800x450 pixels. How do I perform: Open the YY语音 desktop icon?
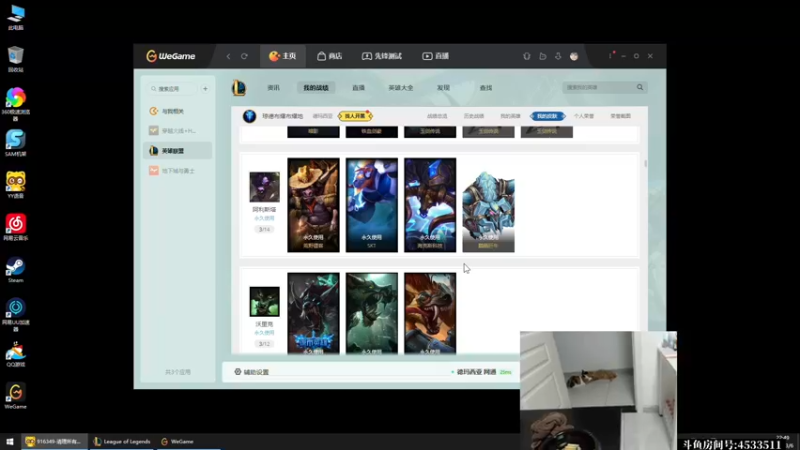click(x=16, y=185)
